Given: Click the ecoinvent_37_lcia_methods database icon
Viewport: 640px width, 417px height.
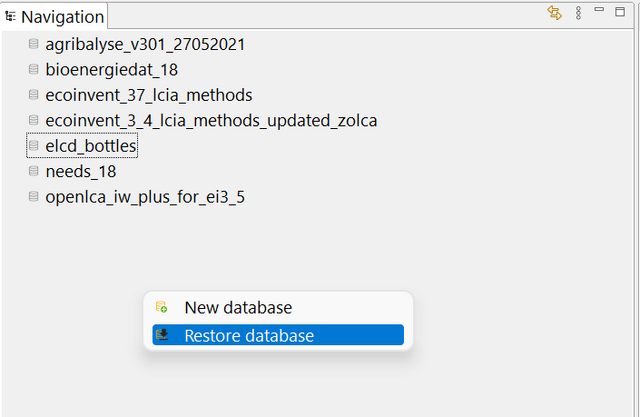Looking at the screenshot, I should click(x=33, y=95).
